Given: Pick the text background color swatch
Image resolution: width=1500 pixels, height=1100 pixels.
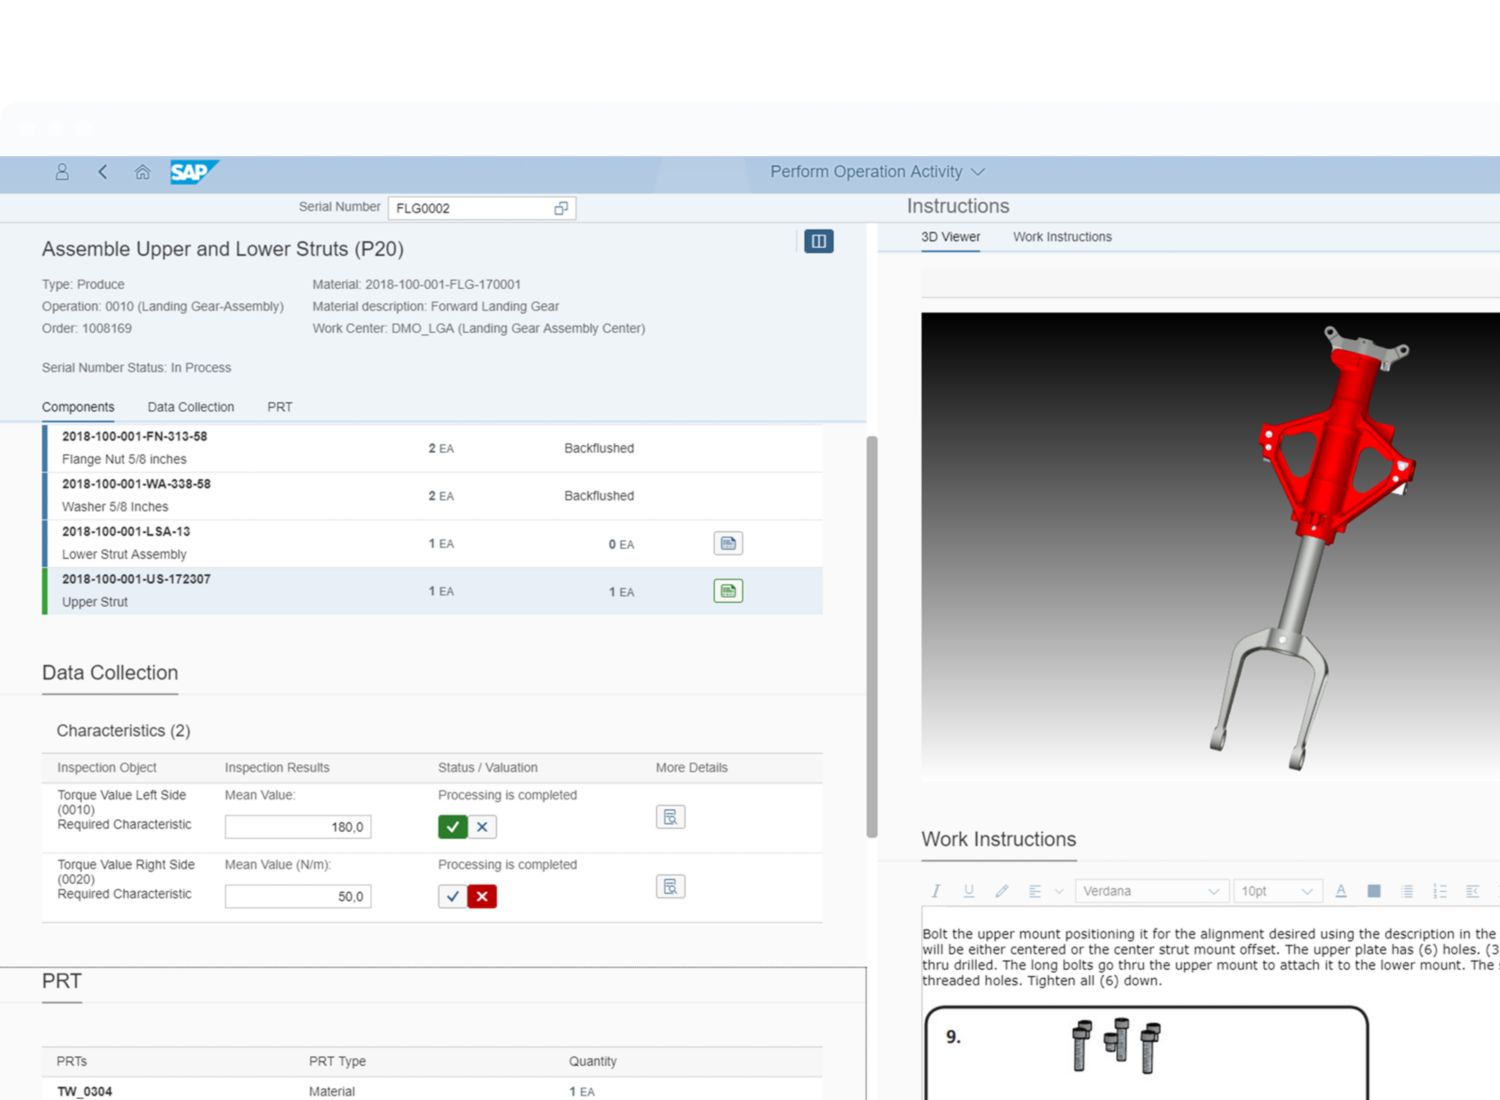Looking at the screenshot, I should coord(1374,891).
